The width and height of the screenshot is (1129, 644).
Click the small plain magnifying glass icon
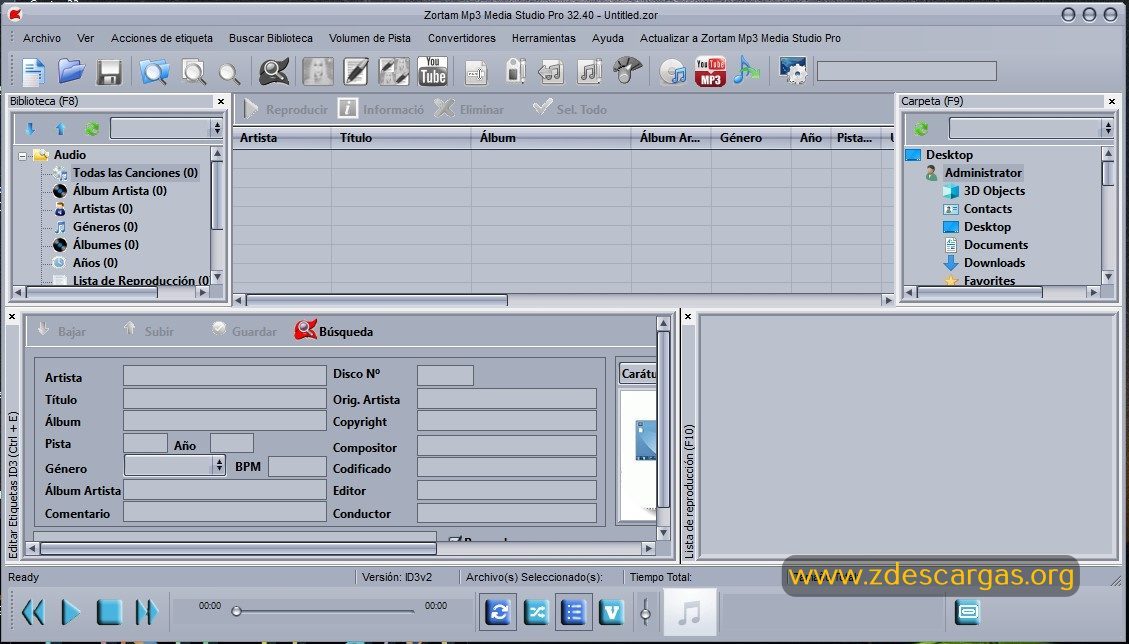229,73
